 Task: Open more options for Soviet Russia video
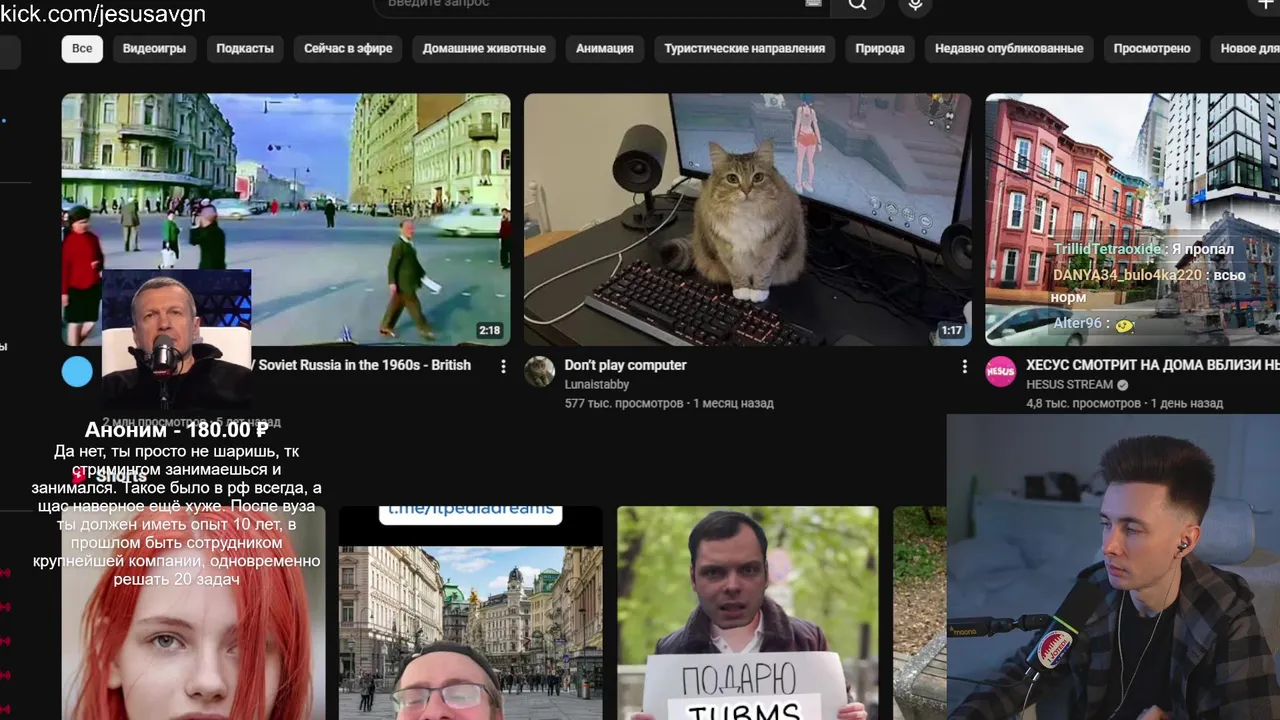(503, 366)
